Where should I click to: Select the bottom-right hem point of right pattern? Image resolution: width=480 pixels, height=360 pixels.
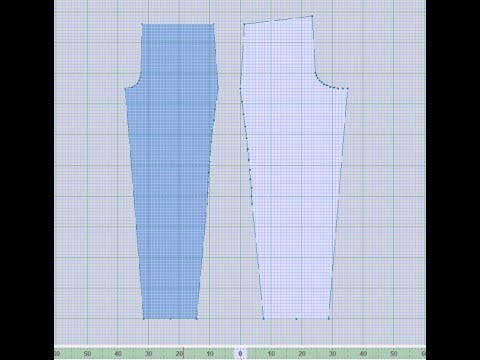(x=329, y=319)
